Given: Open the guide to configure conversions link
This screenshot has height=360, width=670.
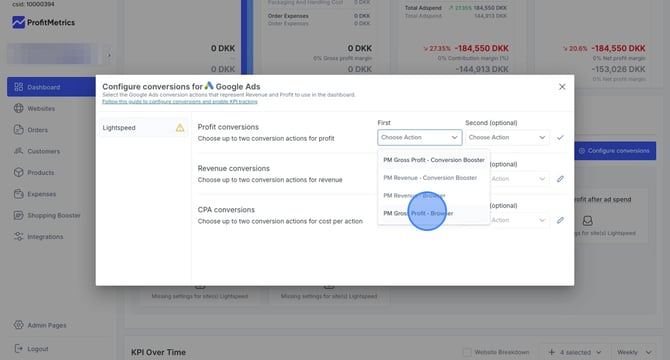Looking at the screenshot, I should (x=179, y=102).
